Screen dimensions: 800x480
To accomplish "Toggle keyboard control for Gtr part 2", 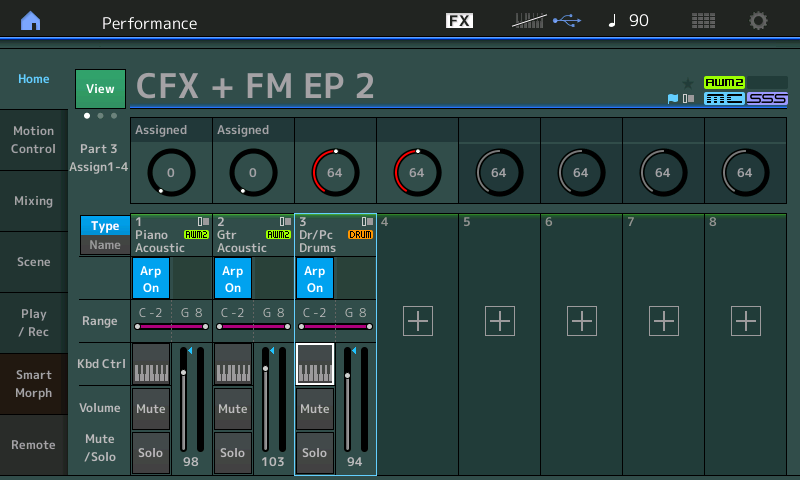I will (x=233, y=364).
